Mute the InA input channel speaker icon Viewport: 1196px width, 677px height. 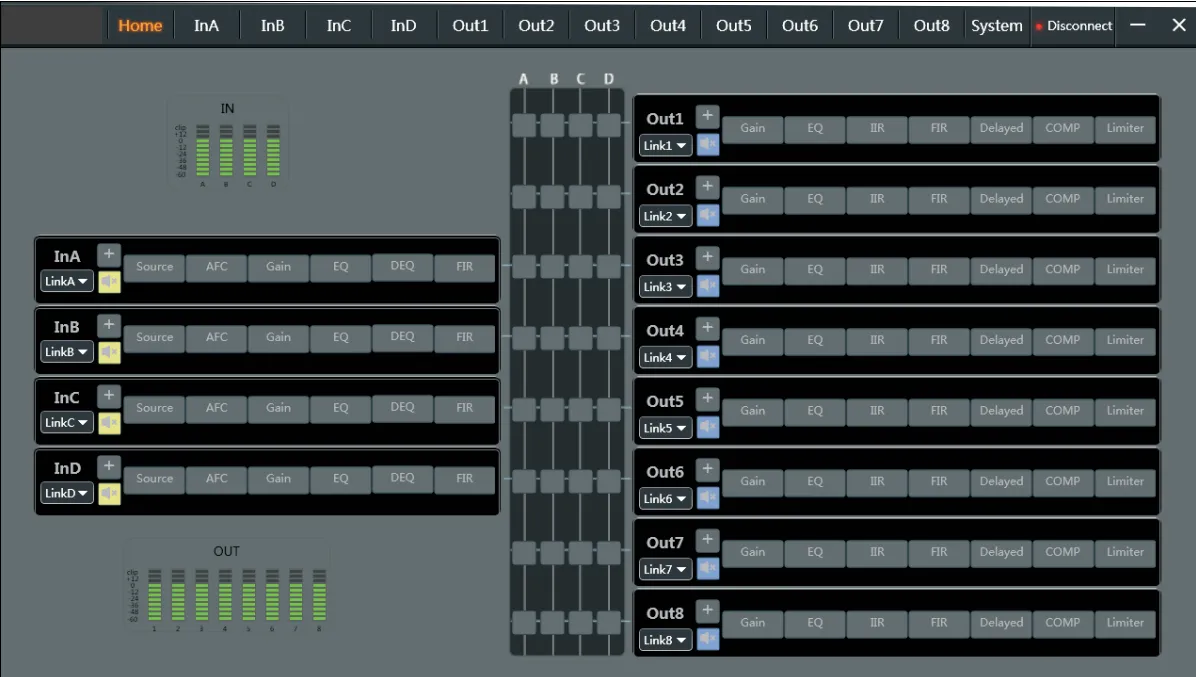tap(109, 282)
